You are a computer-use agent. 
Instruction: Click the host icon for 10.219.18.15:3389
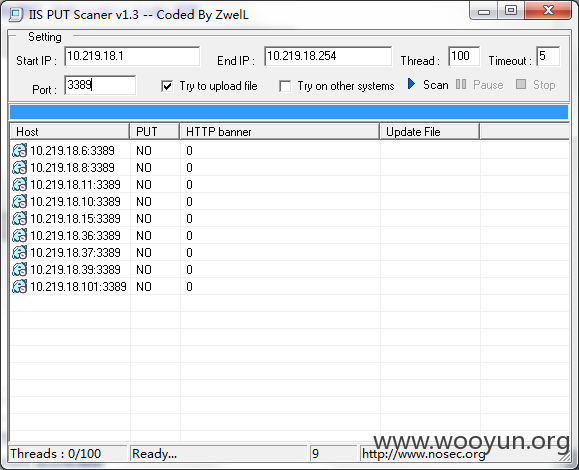20,219
